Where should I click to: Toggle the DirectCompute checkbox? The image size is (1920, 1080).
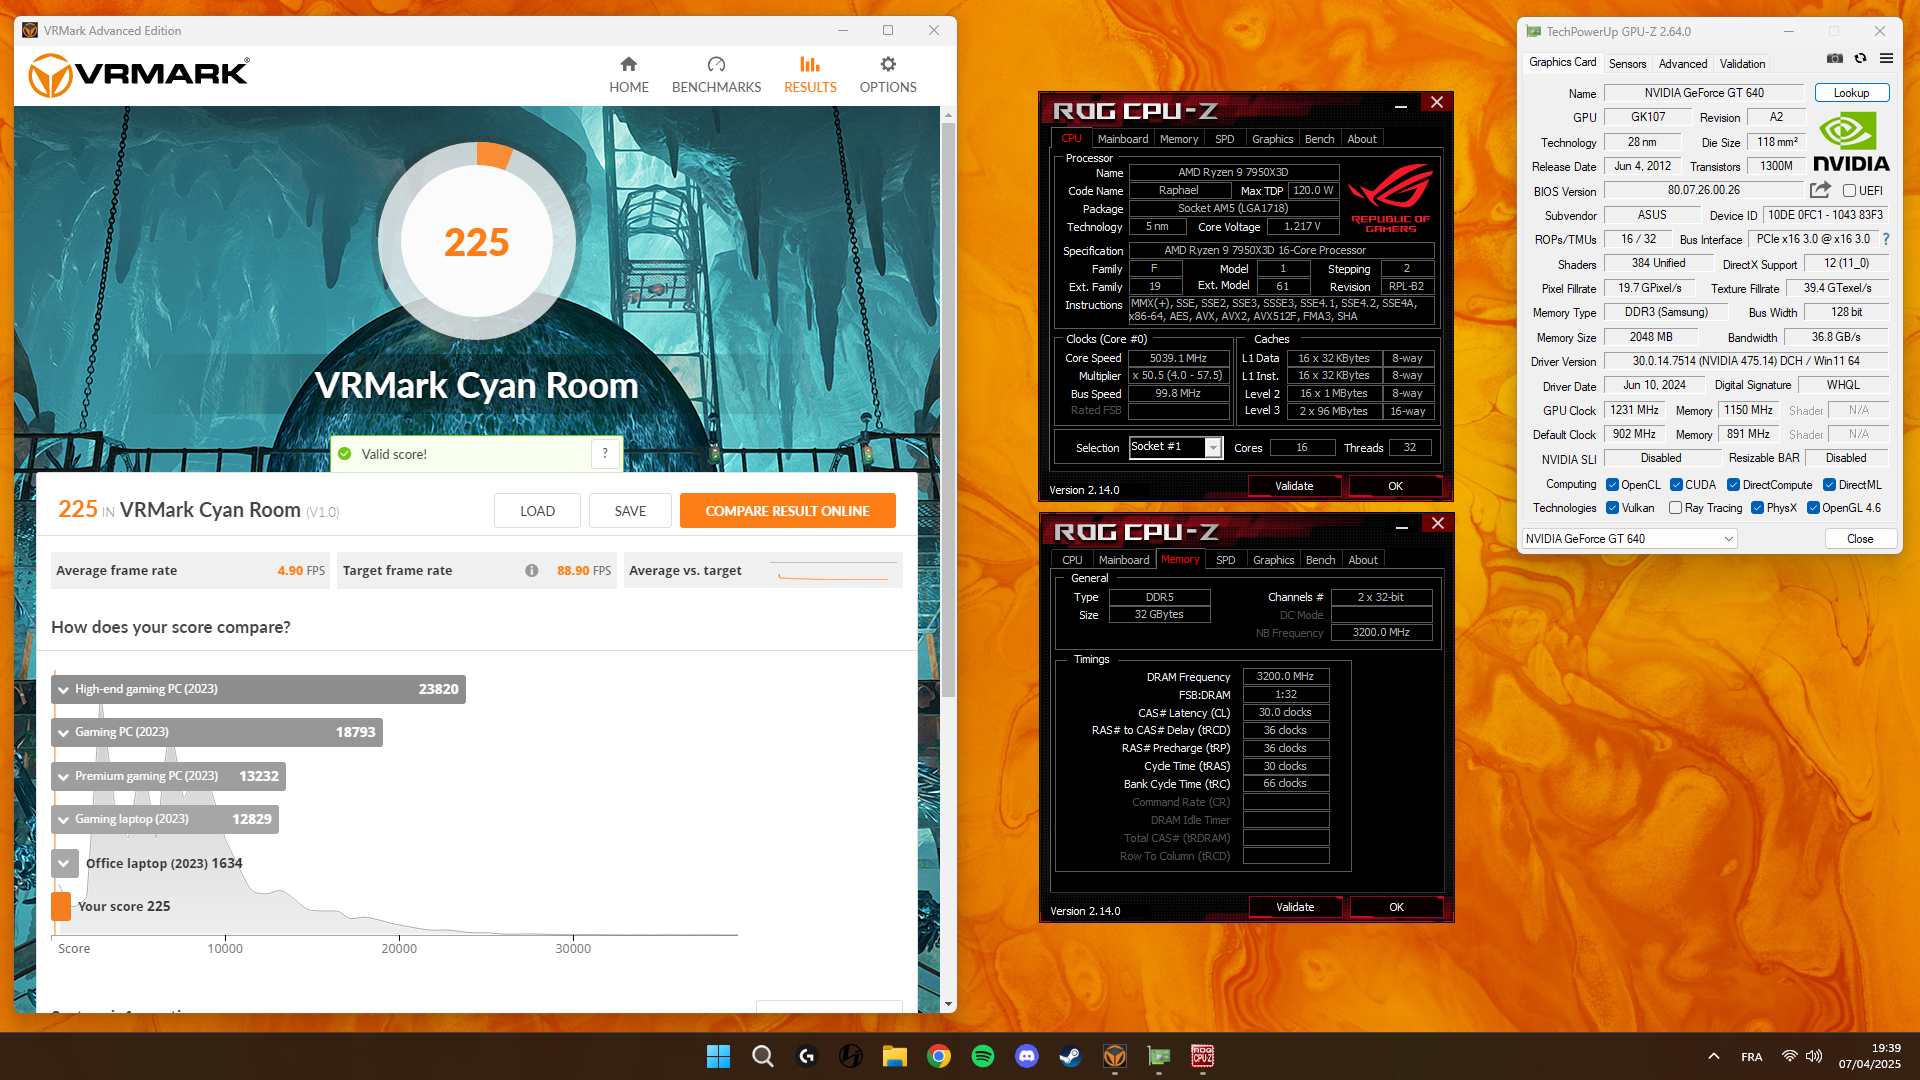[1734, 485]
